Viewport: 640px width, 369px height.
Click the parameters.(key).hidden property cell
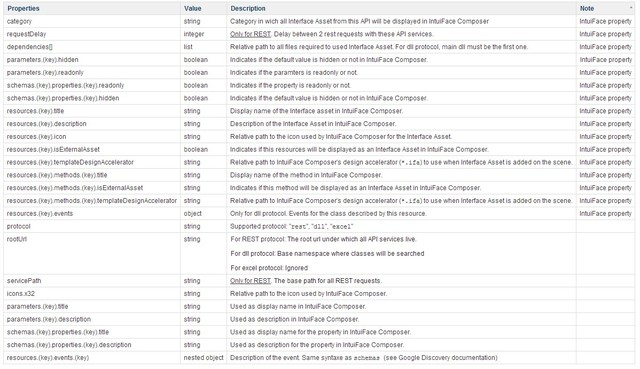click(x=92, y=60)
